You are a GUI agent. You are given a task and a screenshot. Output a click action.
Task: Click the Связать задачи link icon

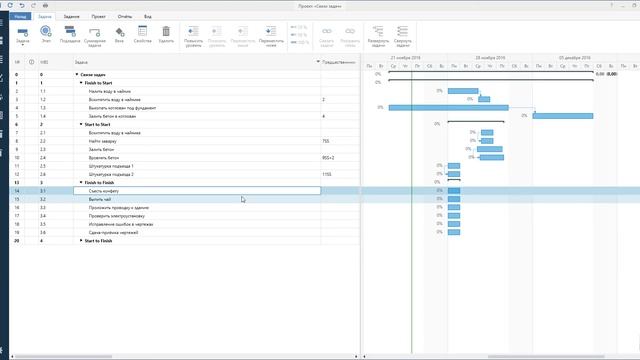coord(327,31)
